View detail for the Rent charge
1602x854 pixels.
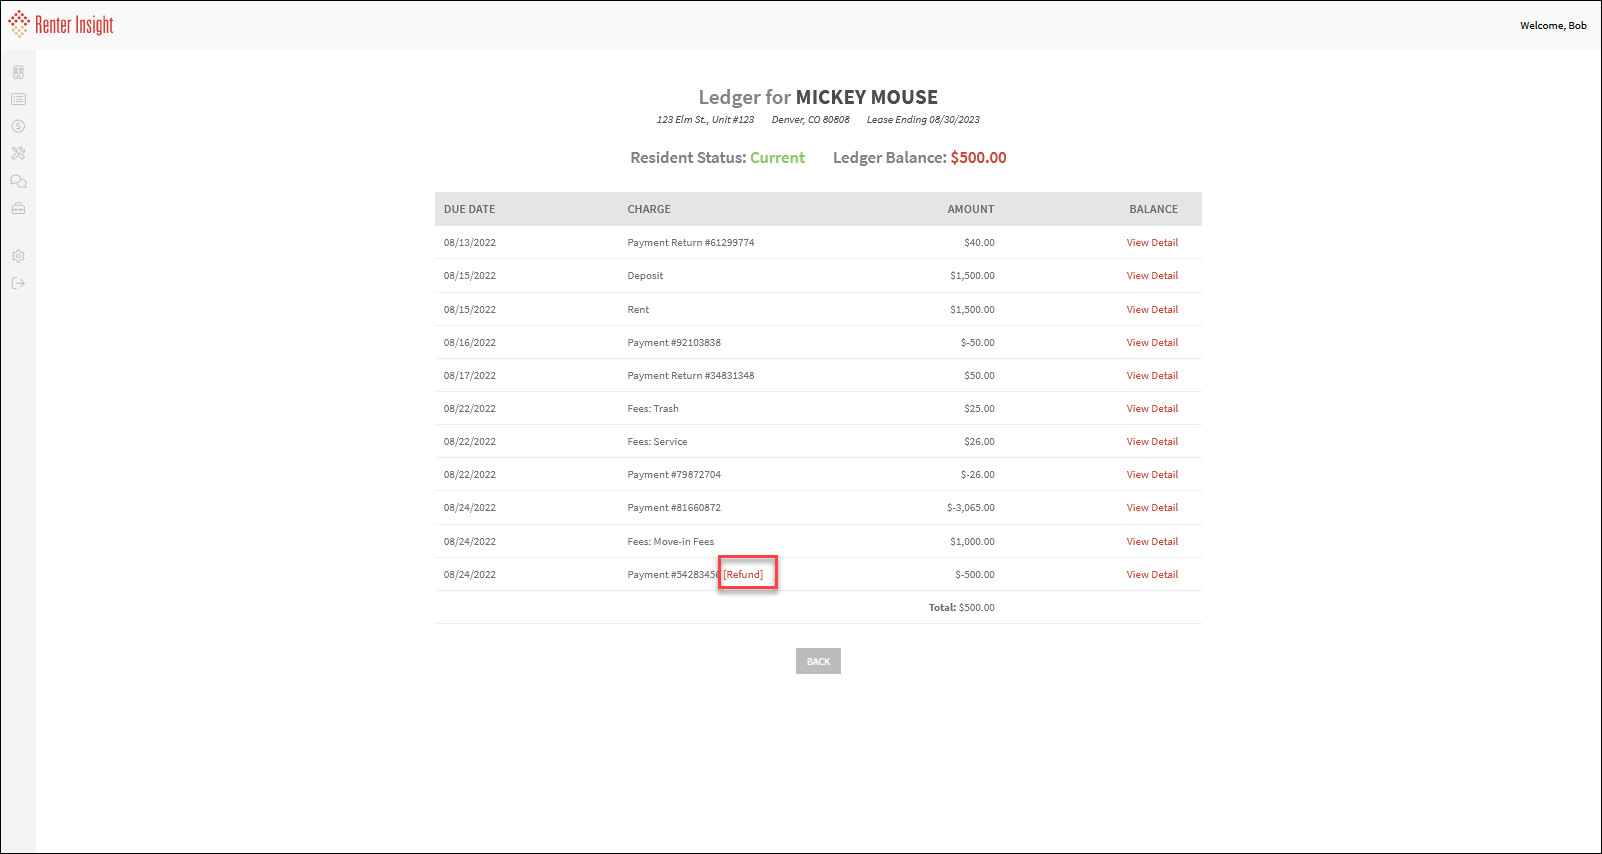tap(1152, 309)
